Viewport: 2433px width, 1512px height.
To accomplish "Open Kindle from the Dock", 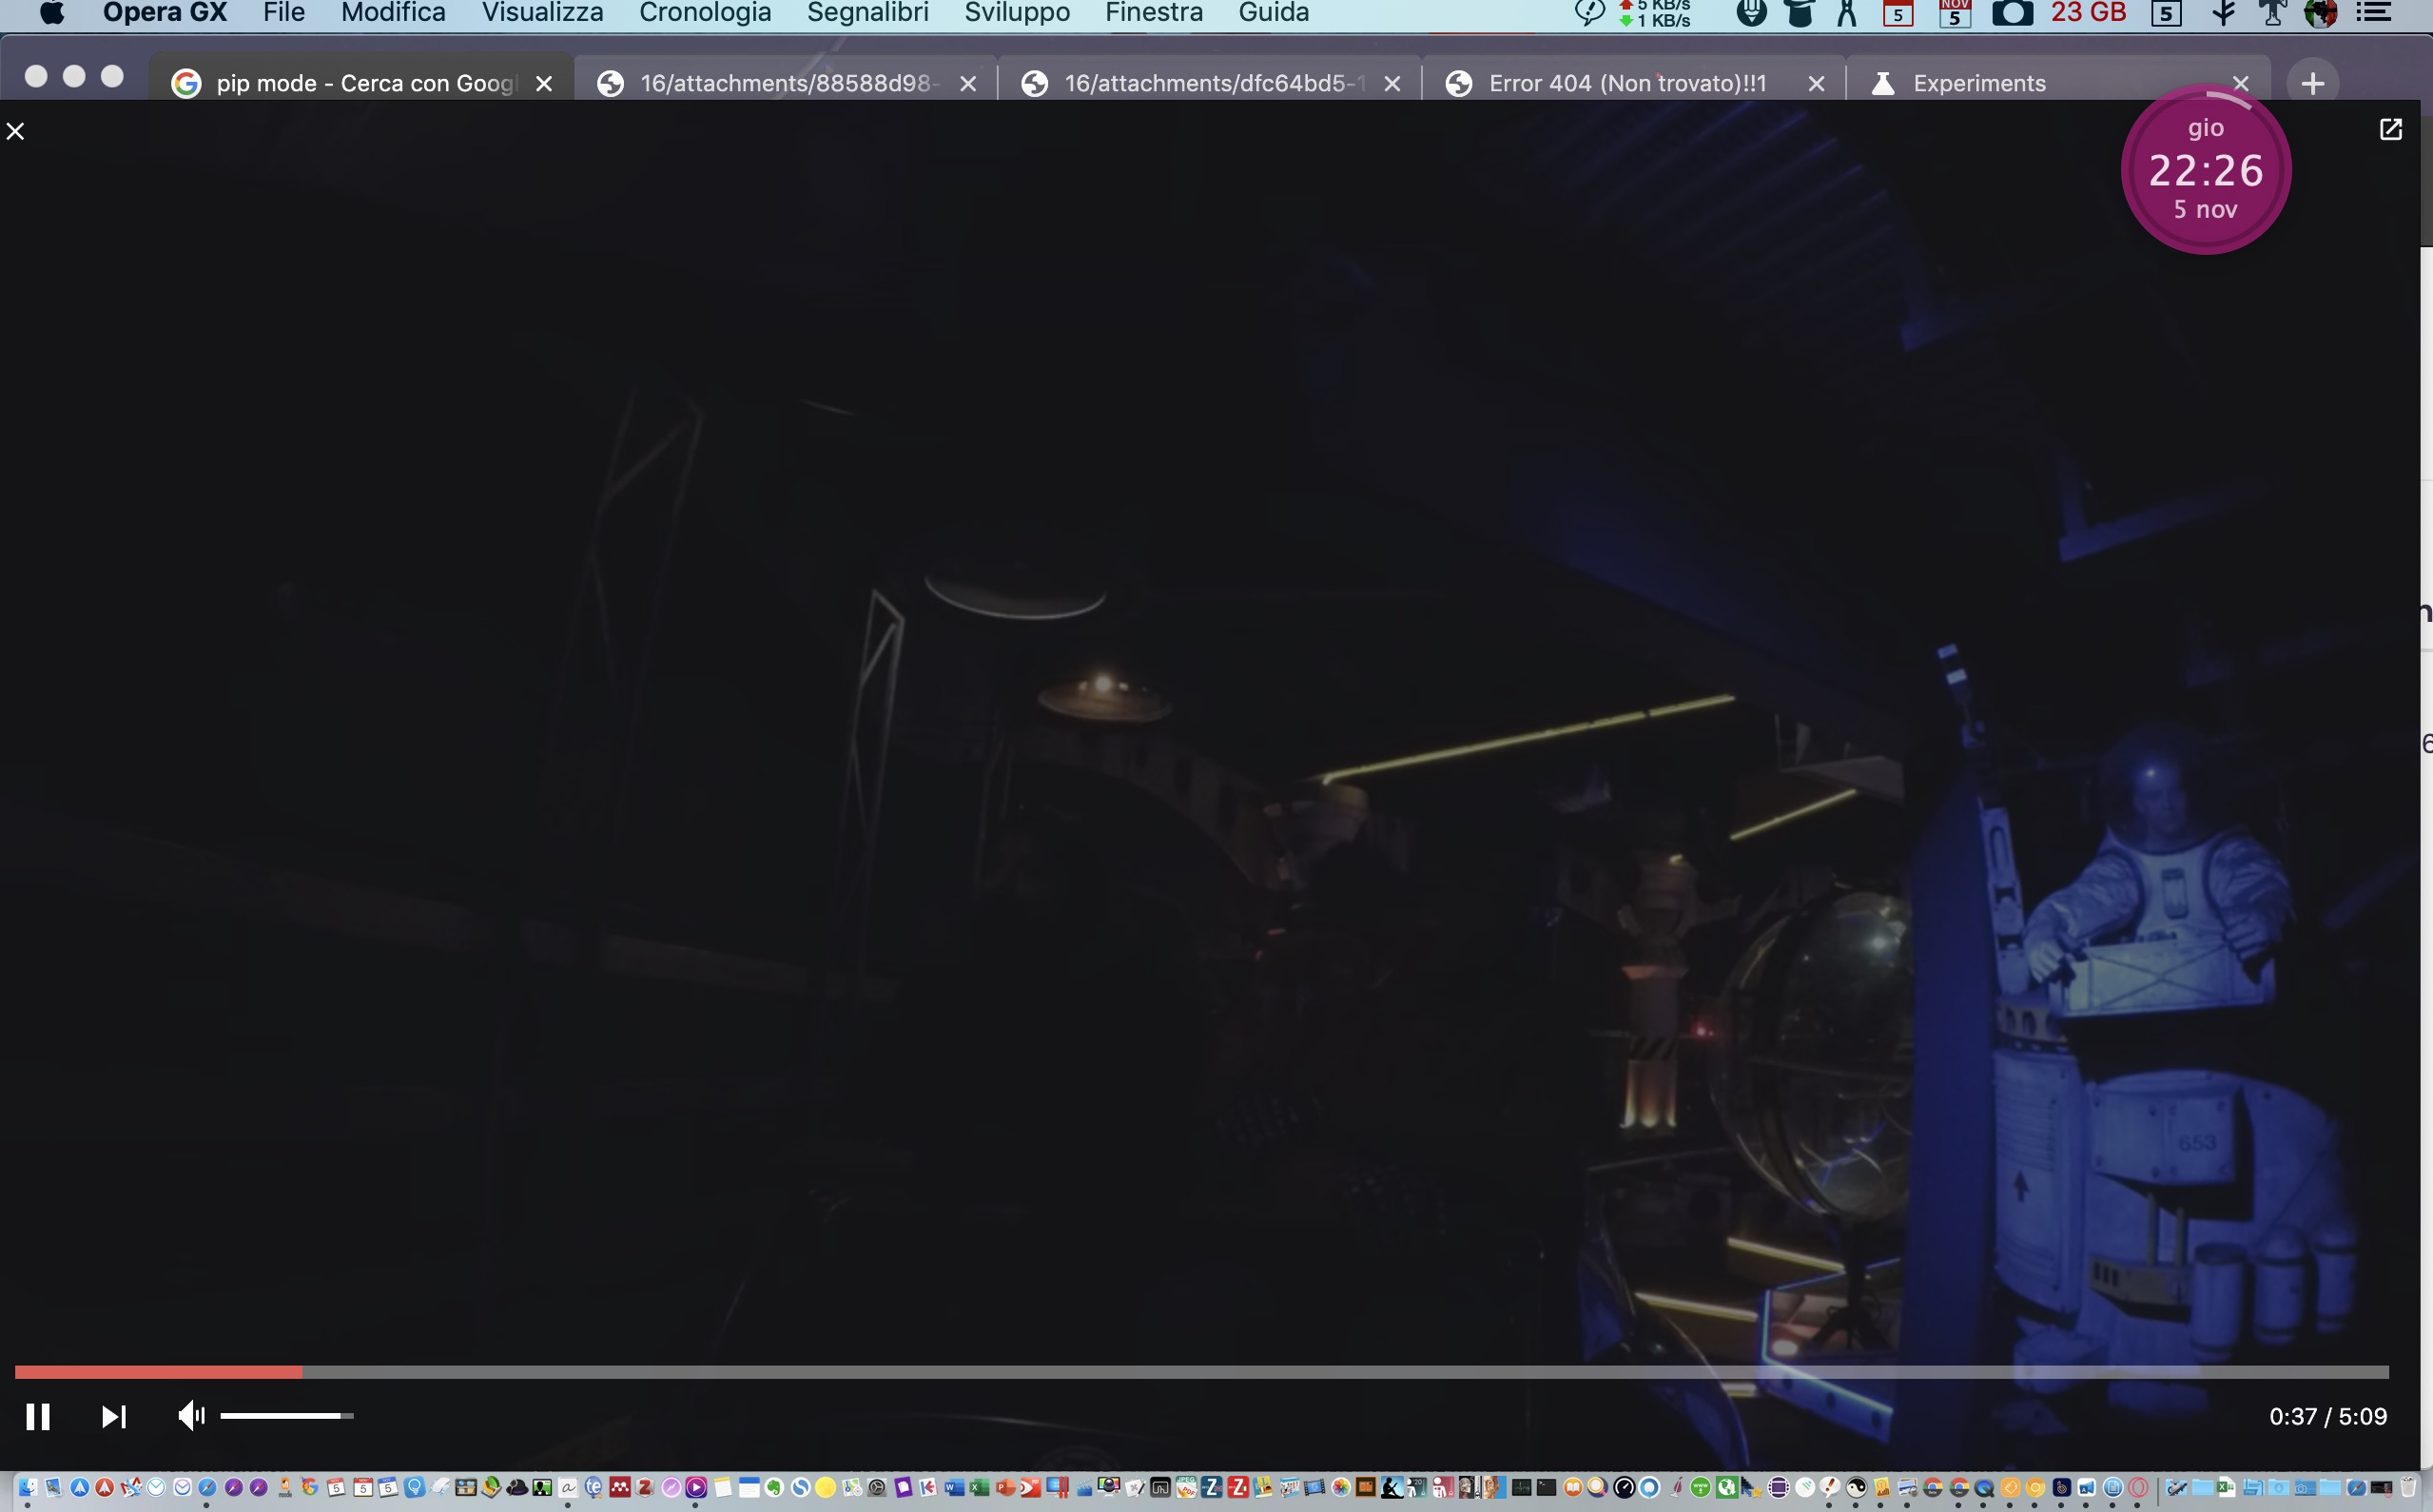I will coord(1392,1488).
